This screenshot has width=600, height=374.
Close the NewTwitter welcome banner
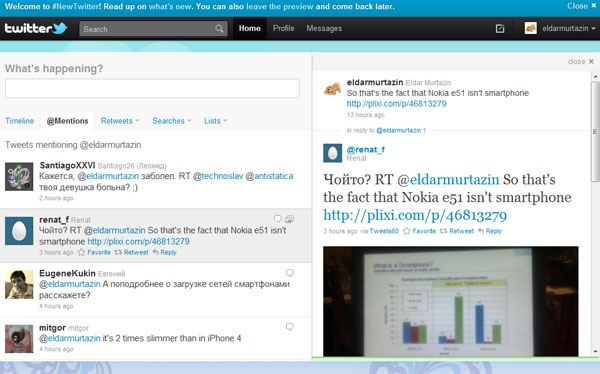(x=582, y=6)
